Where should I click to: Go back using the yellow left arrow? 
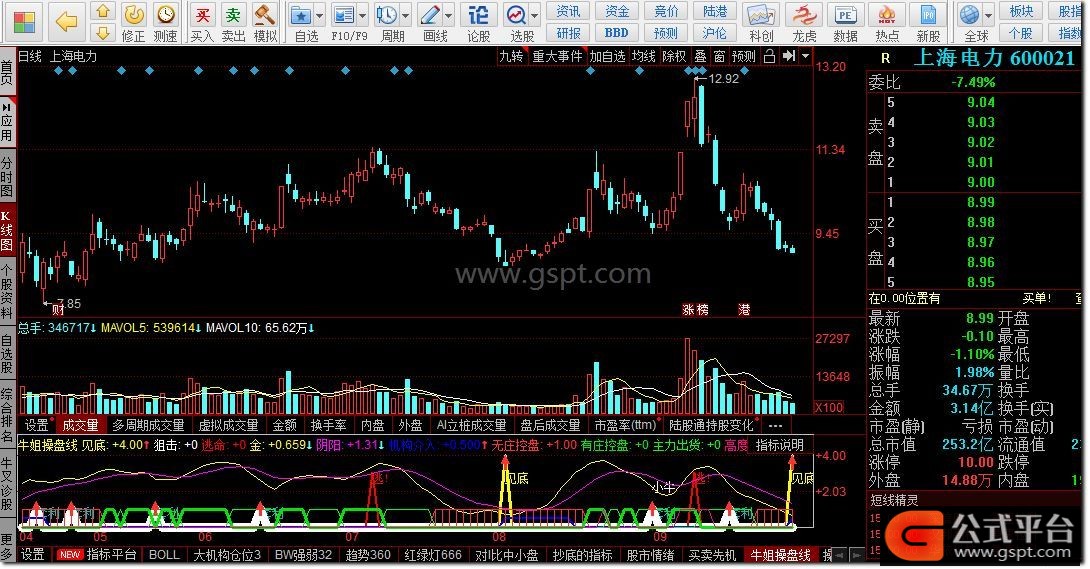(66, 22)
